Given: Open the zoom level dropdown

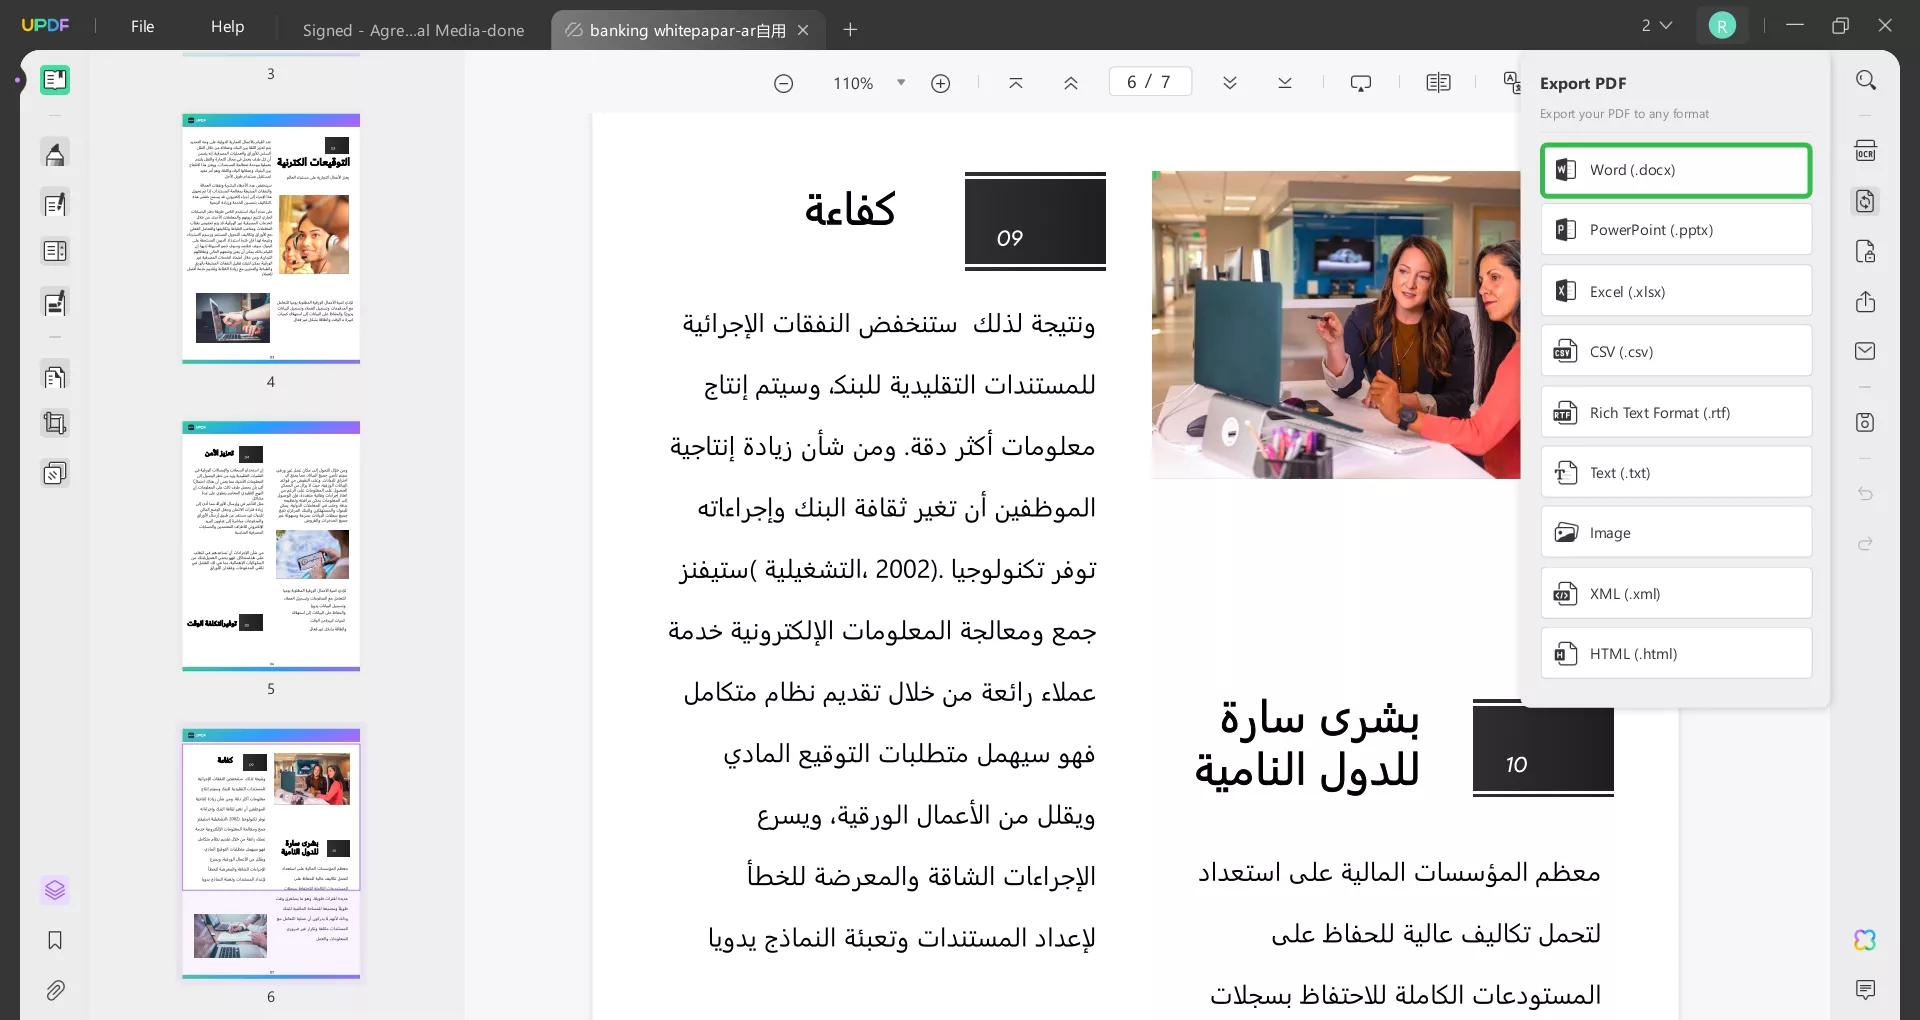Looking at the screenshot, I should point(901,83).
